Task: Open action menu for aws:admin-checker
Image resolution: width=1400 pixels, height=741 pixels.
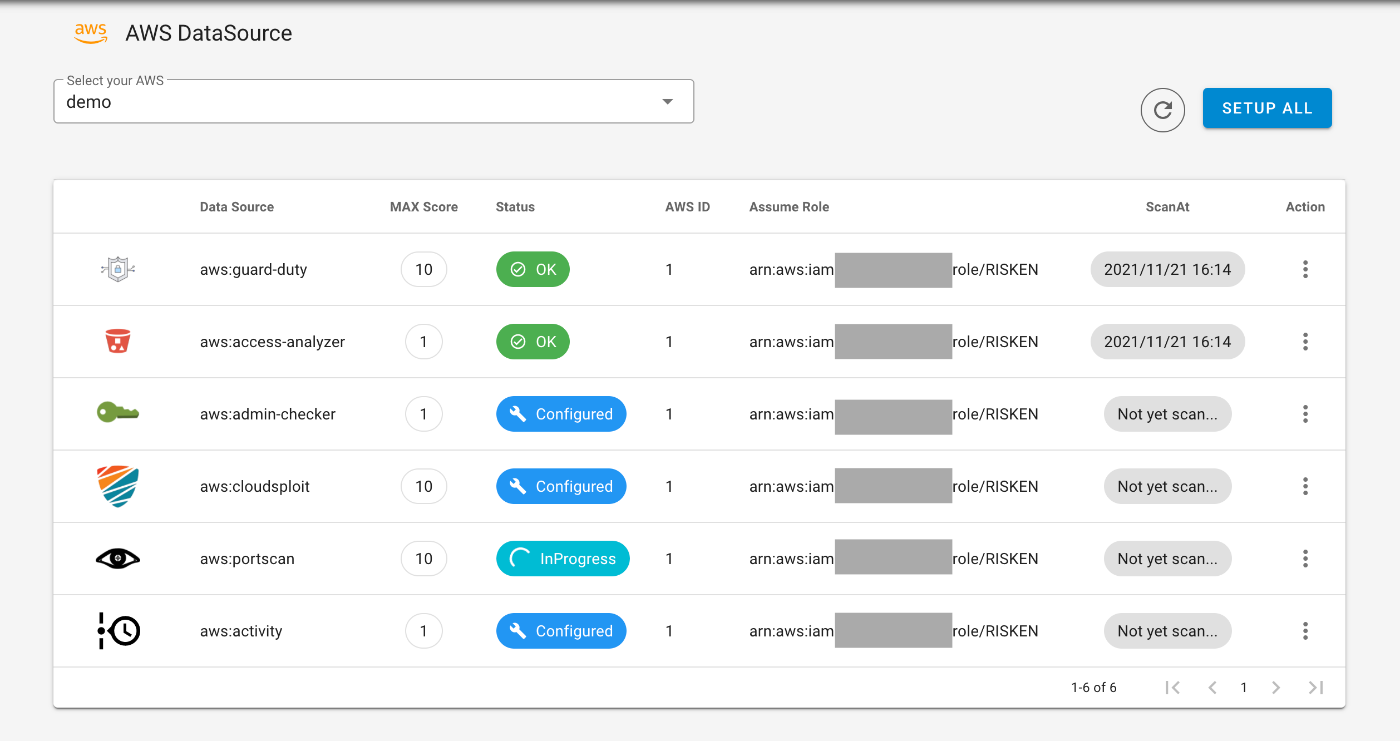Action: coord(1305,414)
